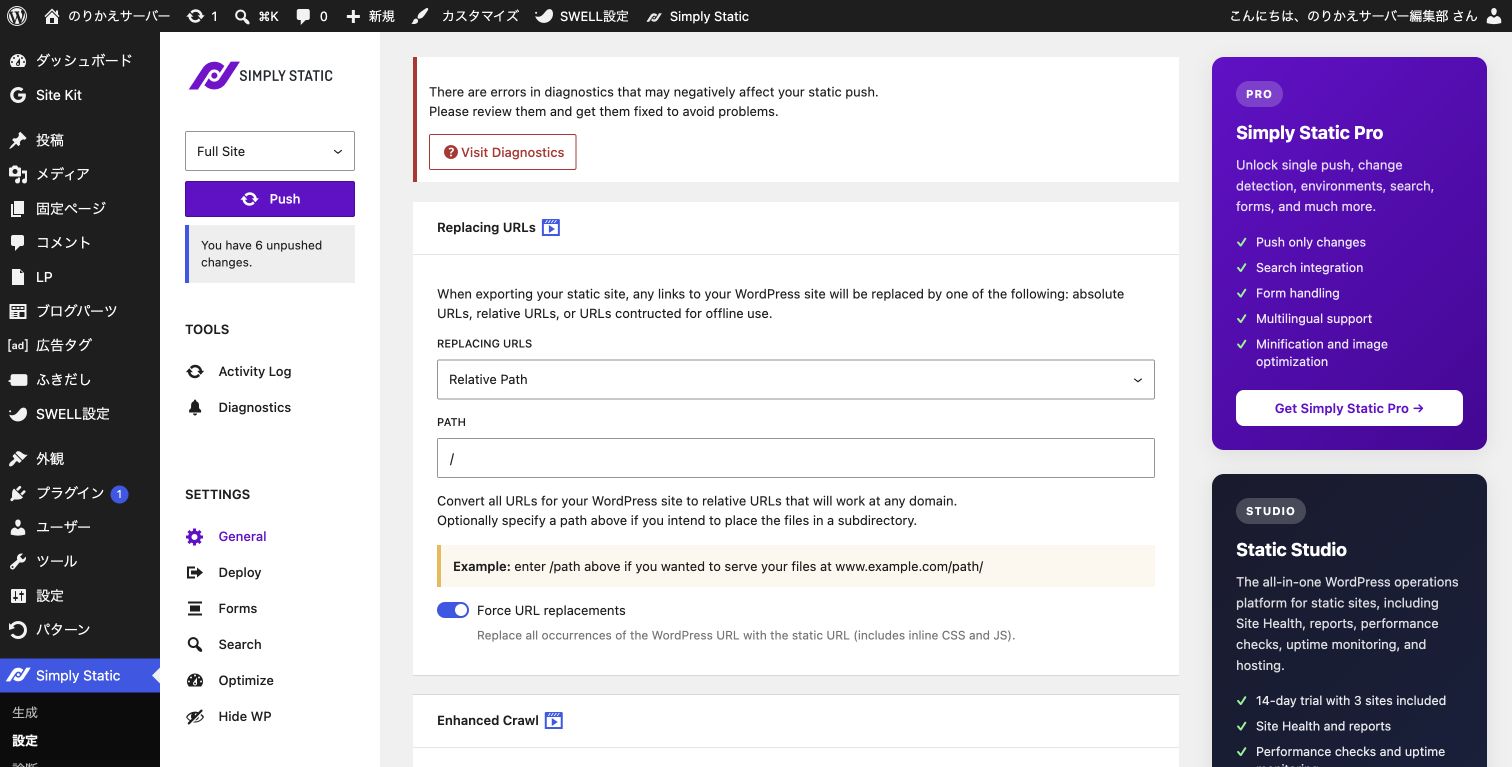Click the WordPress logo in admin bar

pos(17,16)
